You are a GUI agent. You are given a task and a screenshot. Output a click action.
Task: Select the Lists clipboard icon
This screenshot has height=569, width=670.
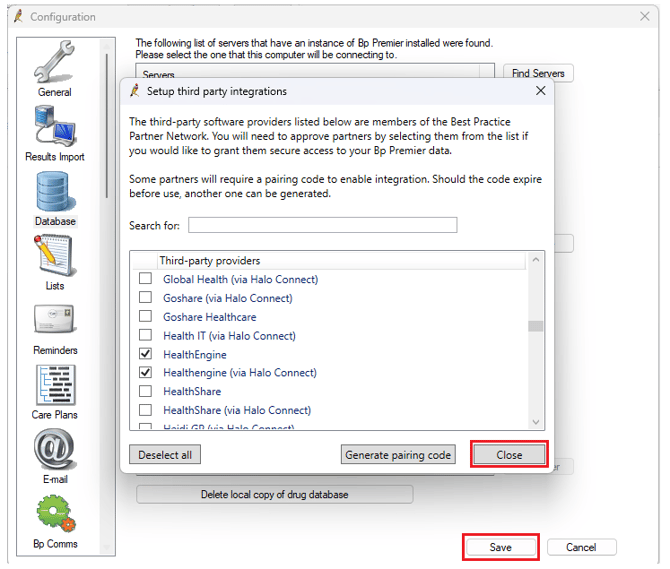click(55, 257)
